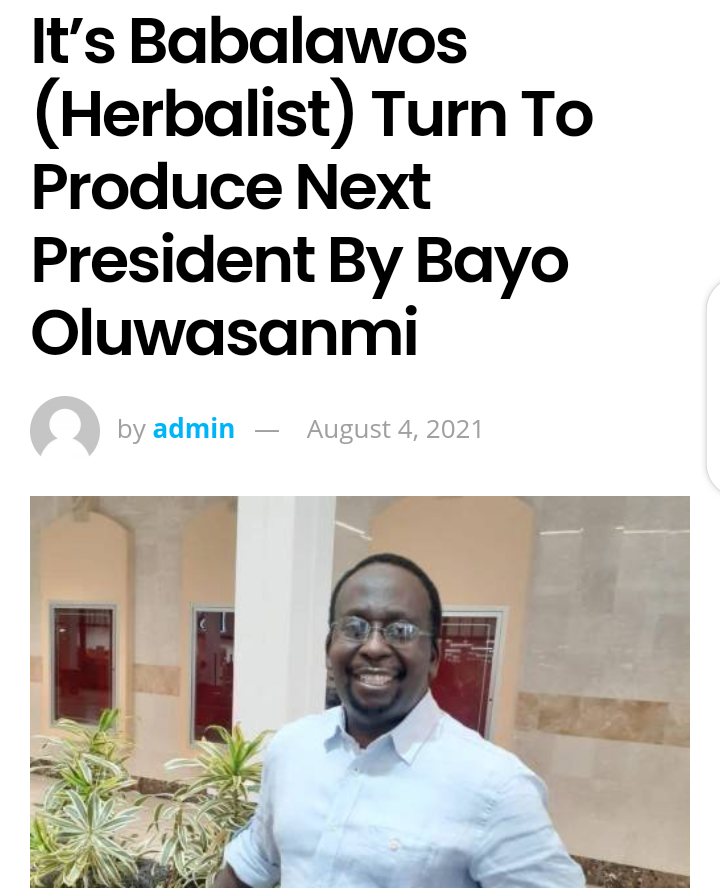Image resolution: width=720 pixels, height=896 pixels.
Task: Open the admin author link
Action: 194,429
